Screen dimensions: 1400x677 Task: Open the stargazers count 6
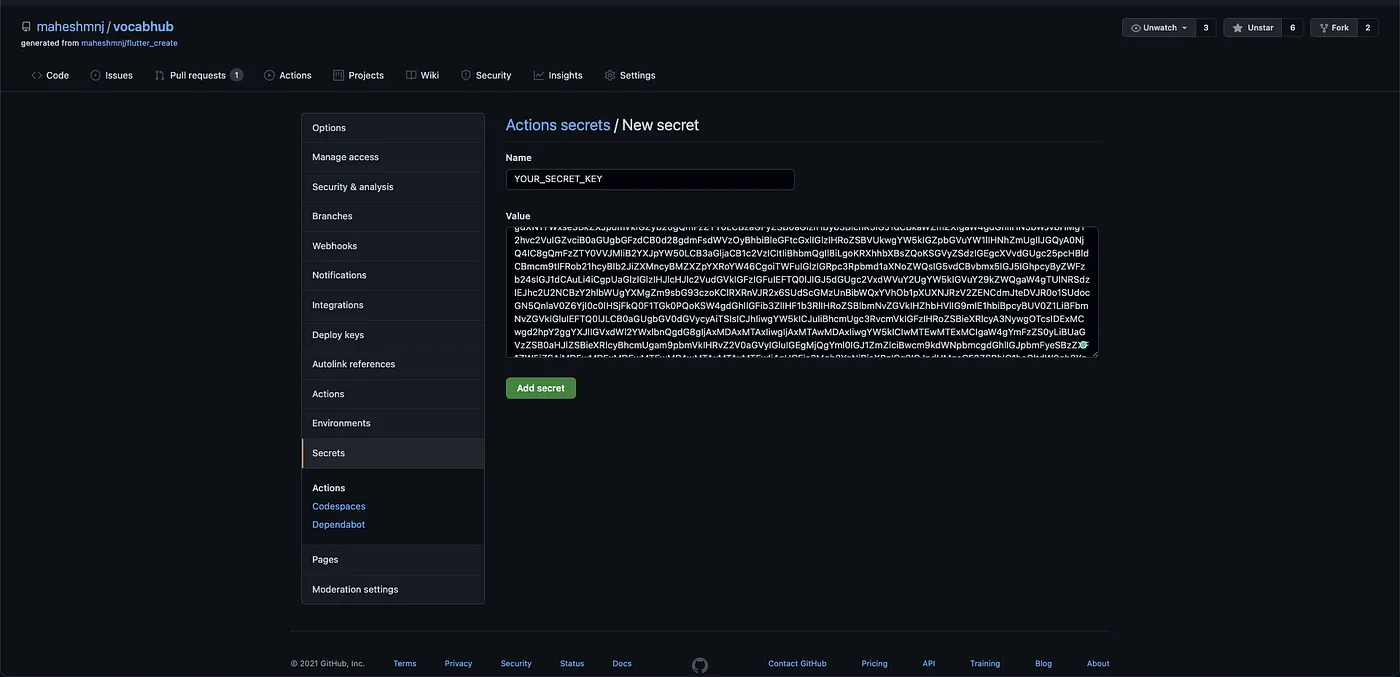click(1292, 28)
